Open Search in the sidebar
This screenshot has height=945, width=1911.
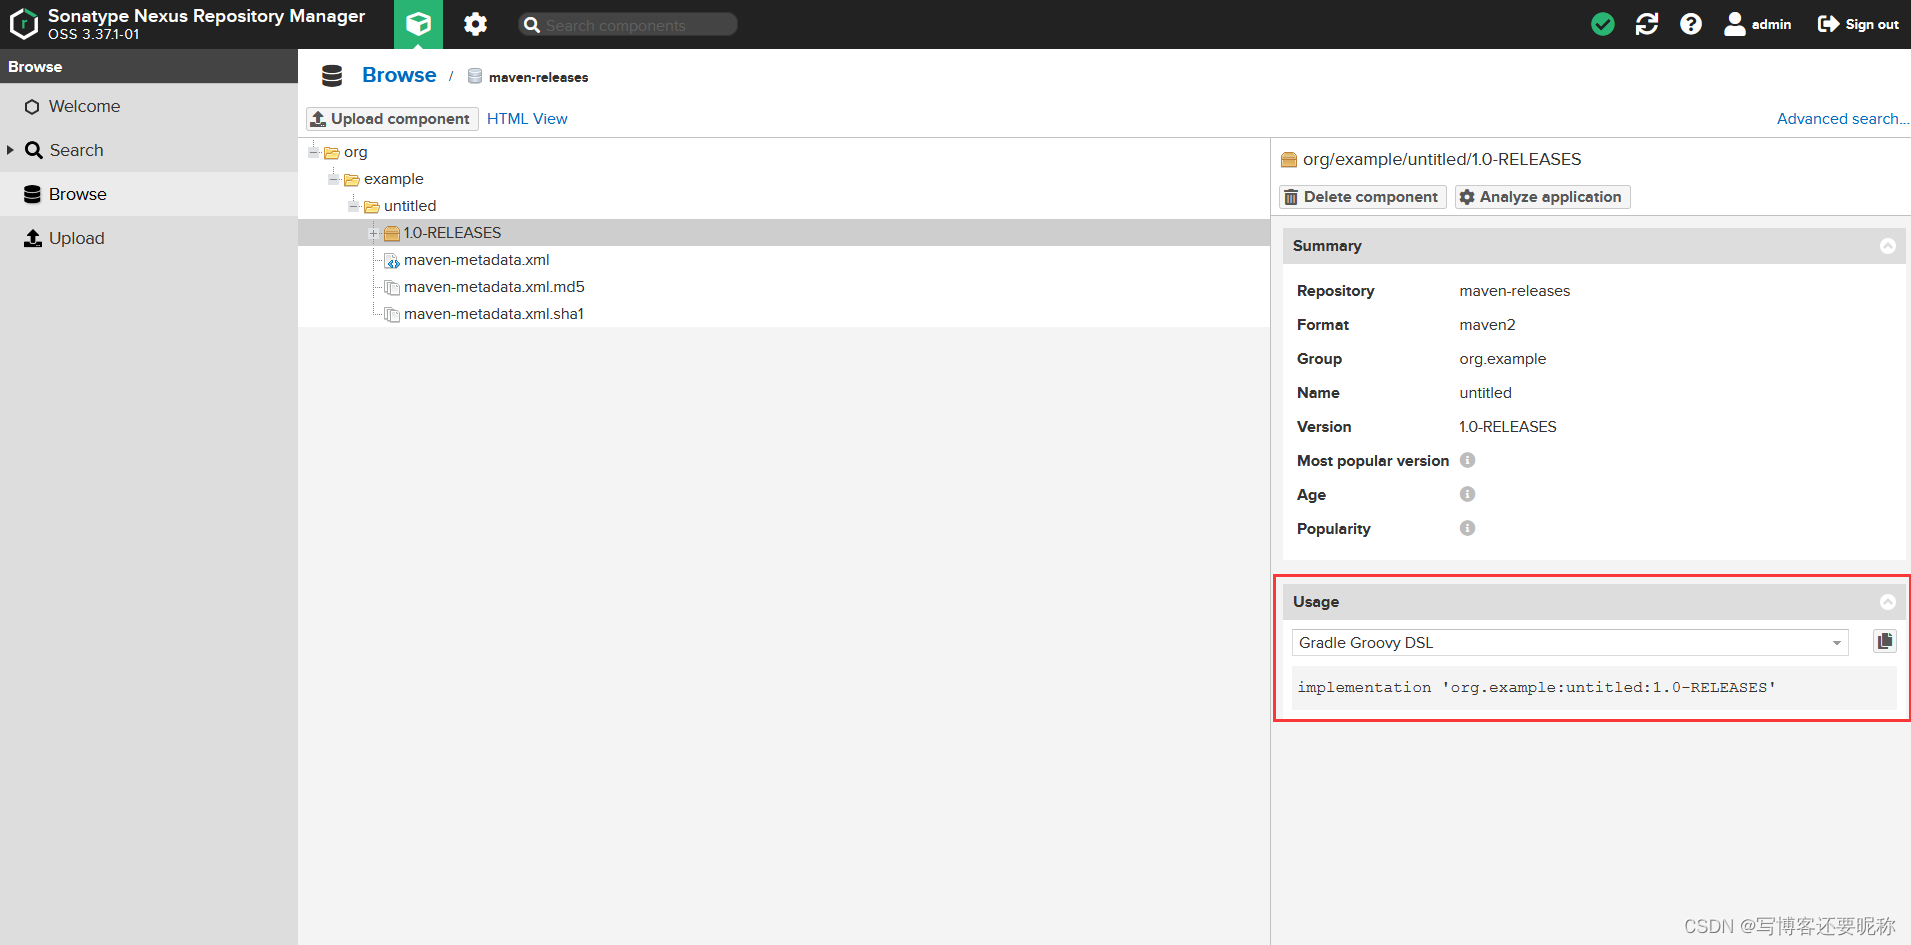(148, 150)
